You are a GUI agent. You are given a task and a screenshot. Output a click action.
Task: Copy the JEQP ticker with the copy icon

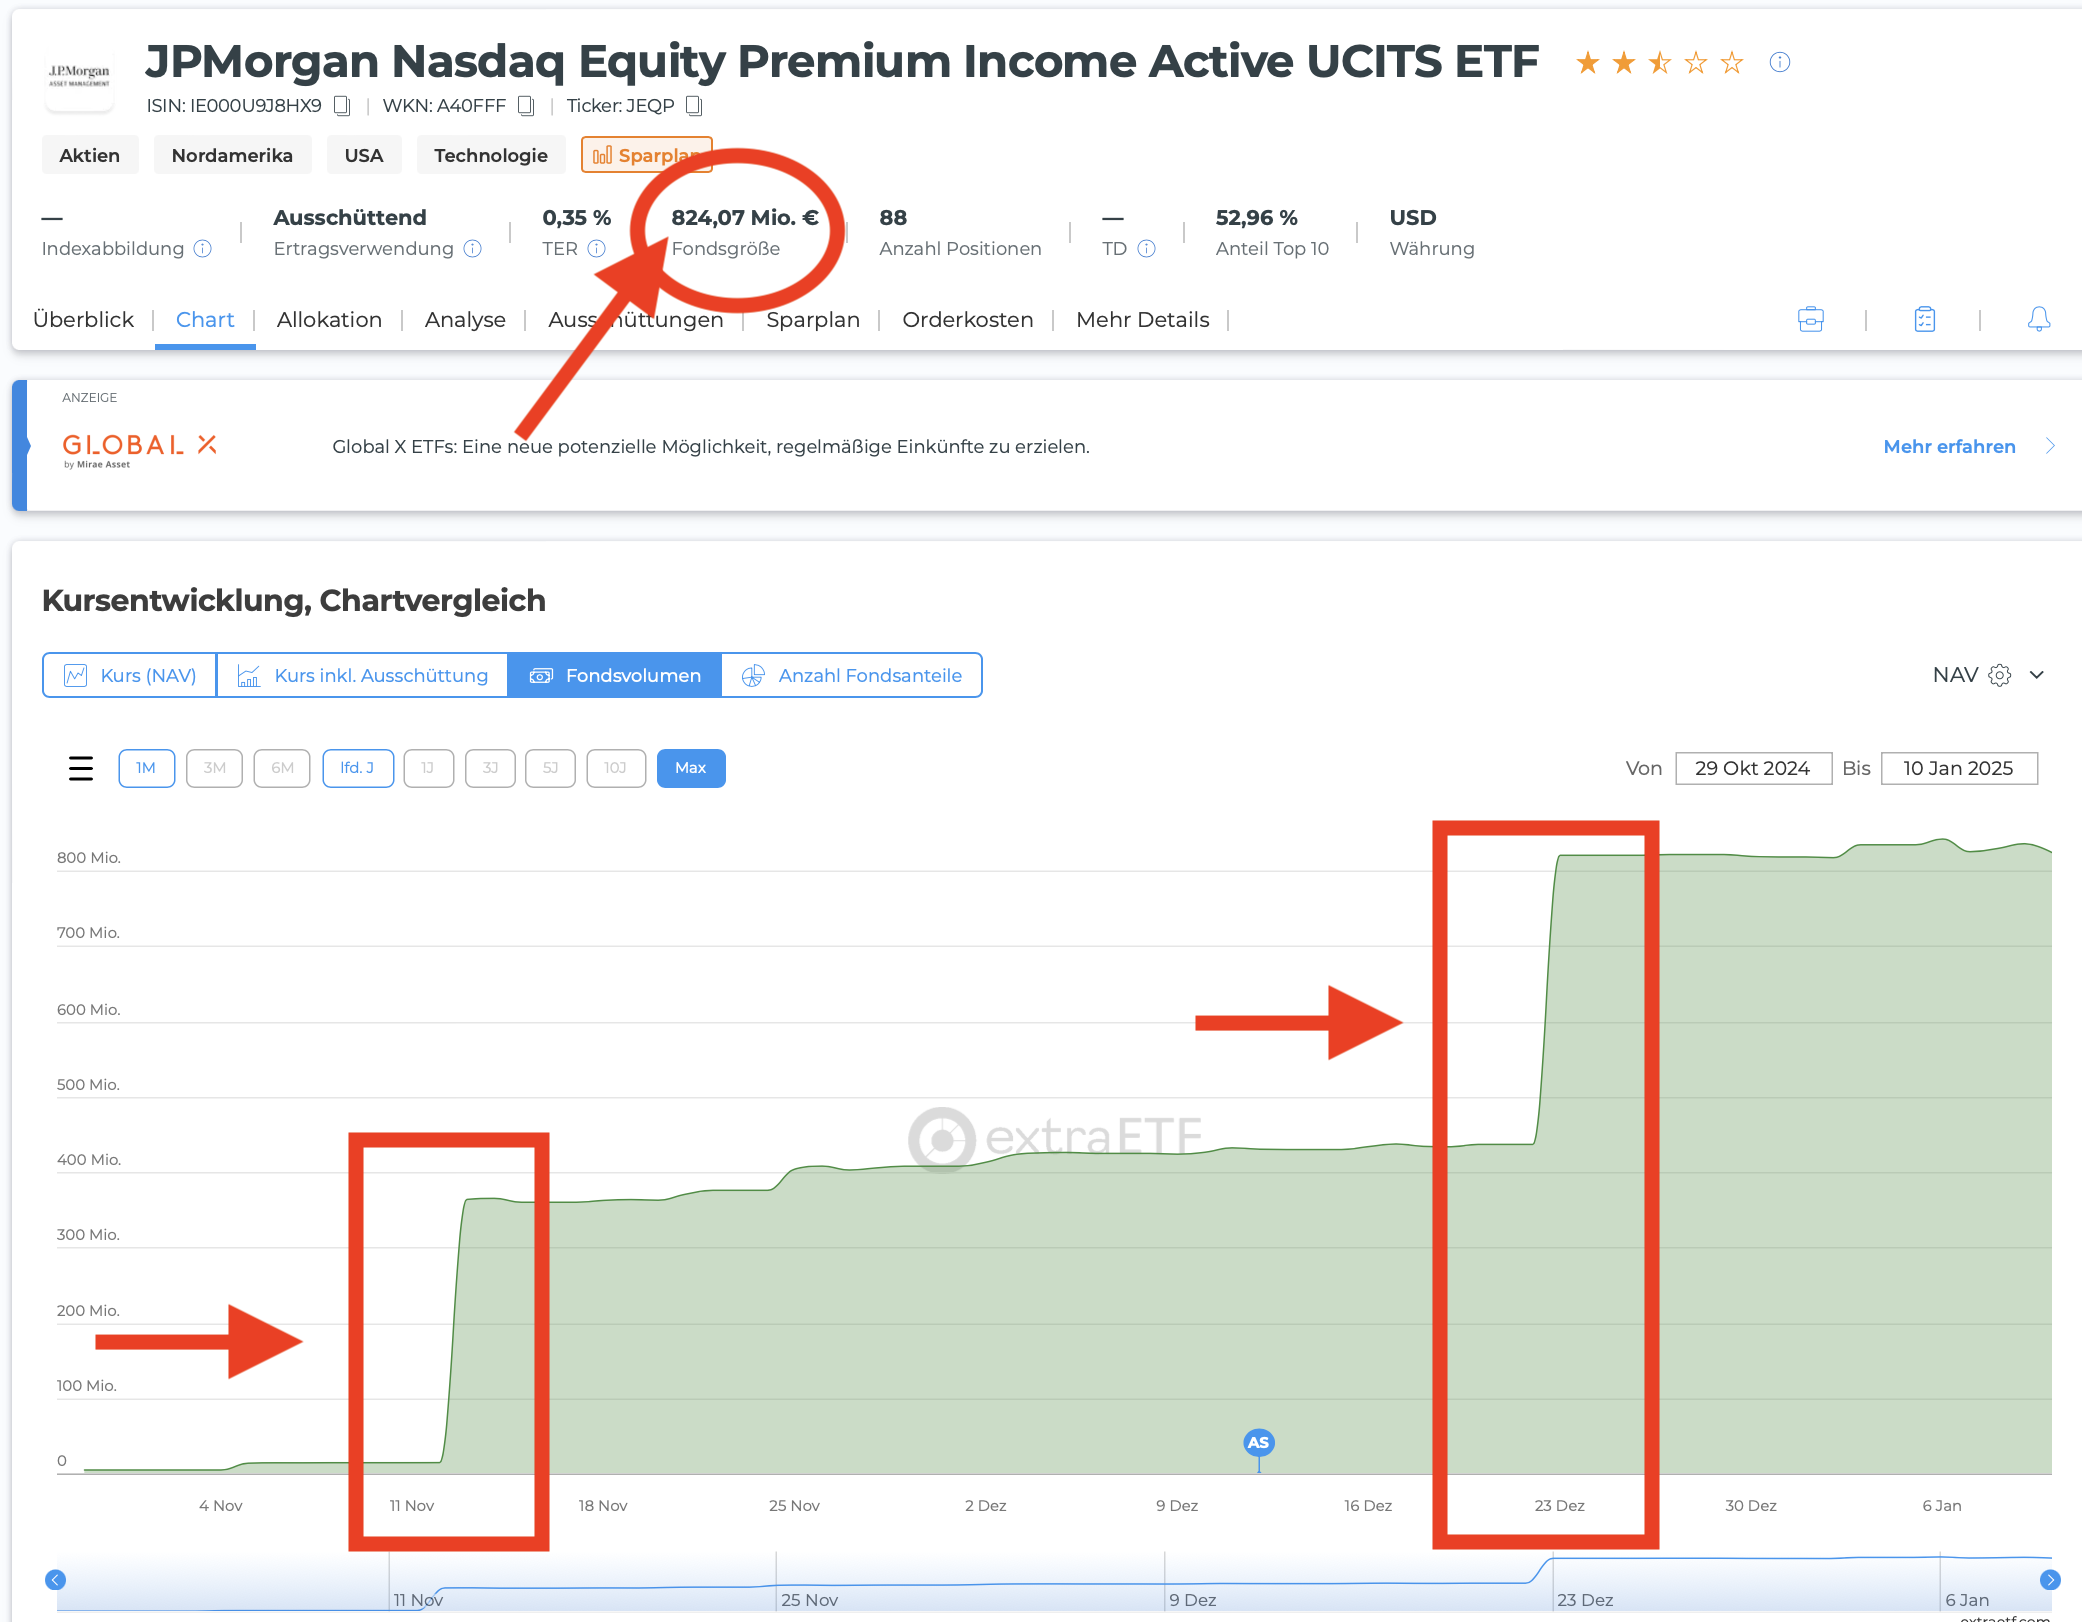click(694, 106)
